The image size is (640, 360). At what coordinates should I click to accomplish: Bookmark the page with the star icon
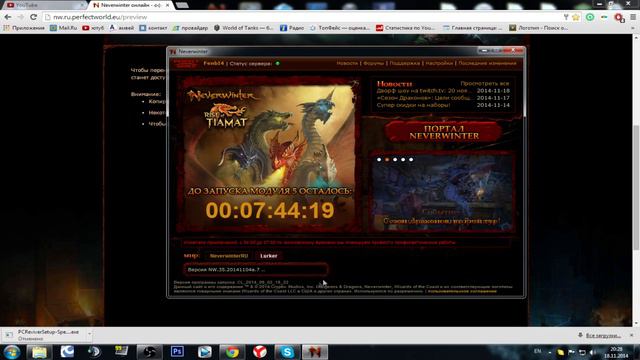tap(576, 17)
